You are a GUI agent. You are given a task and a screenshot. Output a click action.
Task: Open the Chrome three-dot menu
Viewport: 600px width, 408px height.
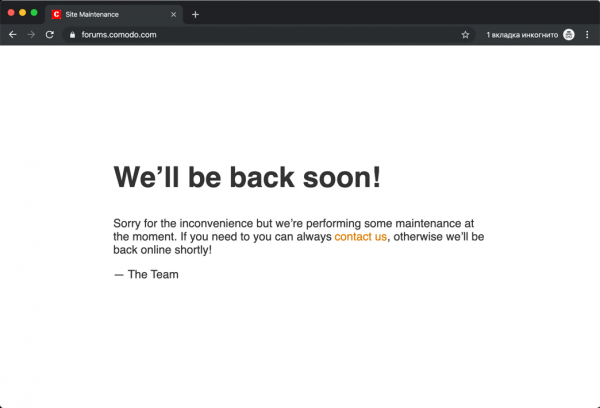click(x=587, y=34)
